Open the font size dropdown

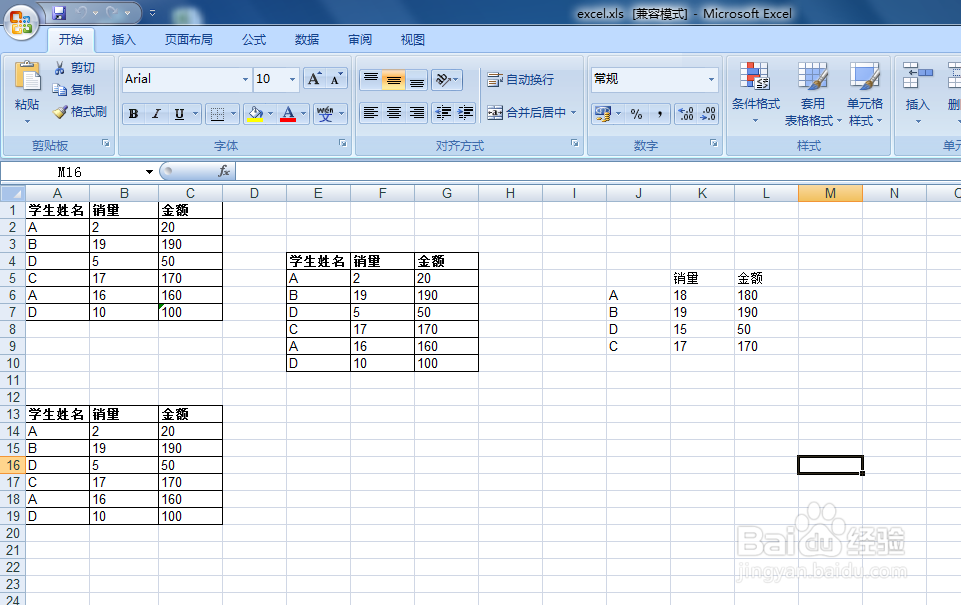[292, 79]
